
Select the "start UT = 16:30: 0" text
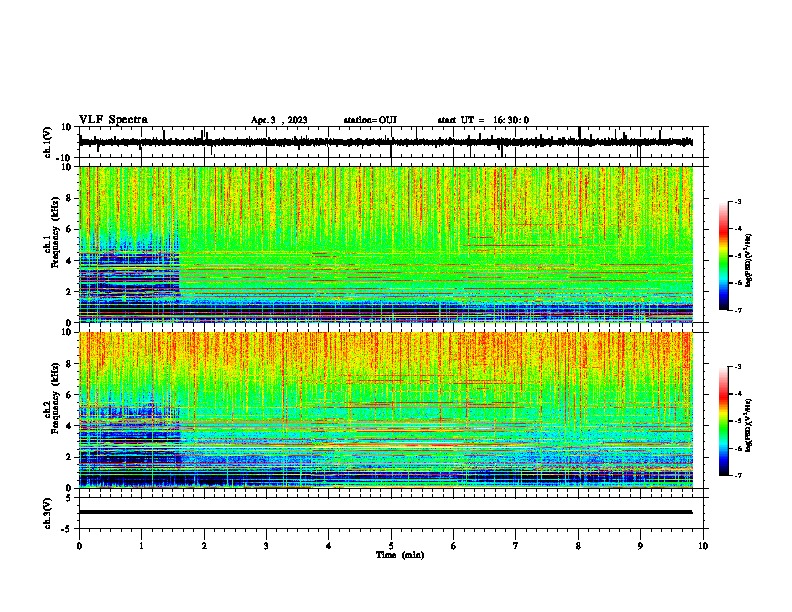(483, 120)
